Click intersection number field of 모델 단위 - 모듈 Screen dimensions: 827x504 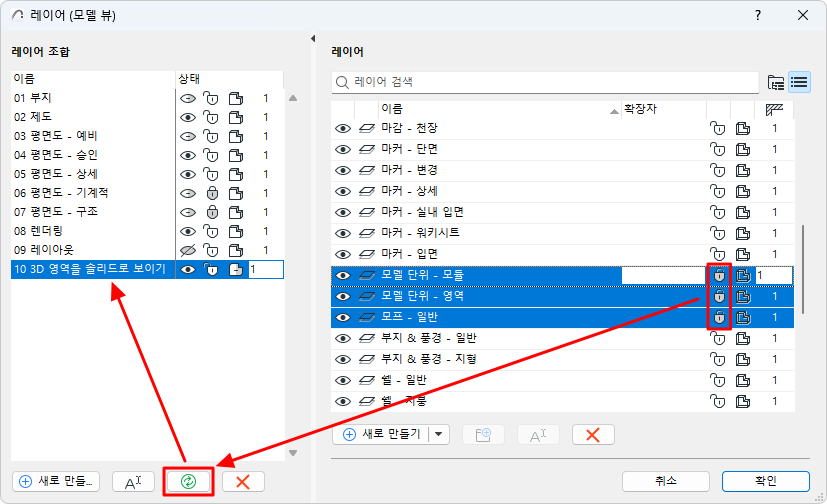[x=774, y=275]
